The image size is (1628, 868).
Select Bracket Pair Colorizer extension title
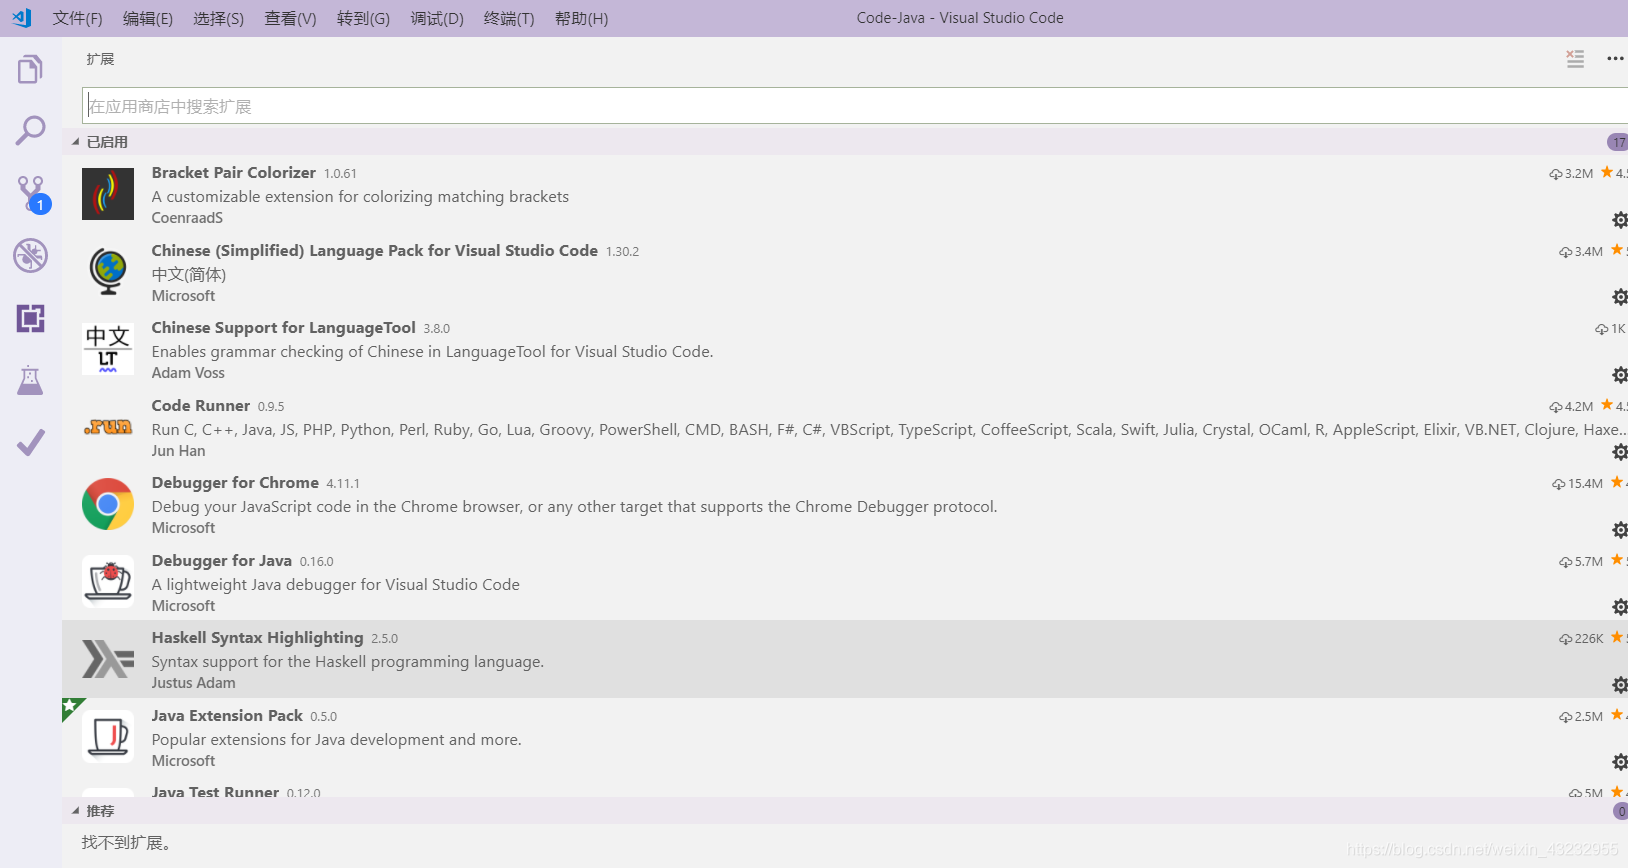tap(234, 173)
